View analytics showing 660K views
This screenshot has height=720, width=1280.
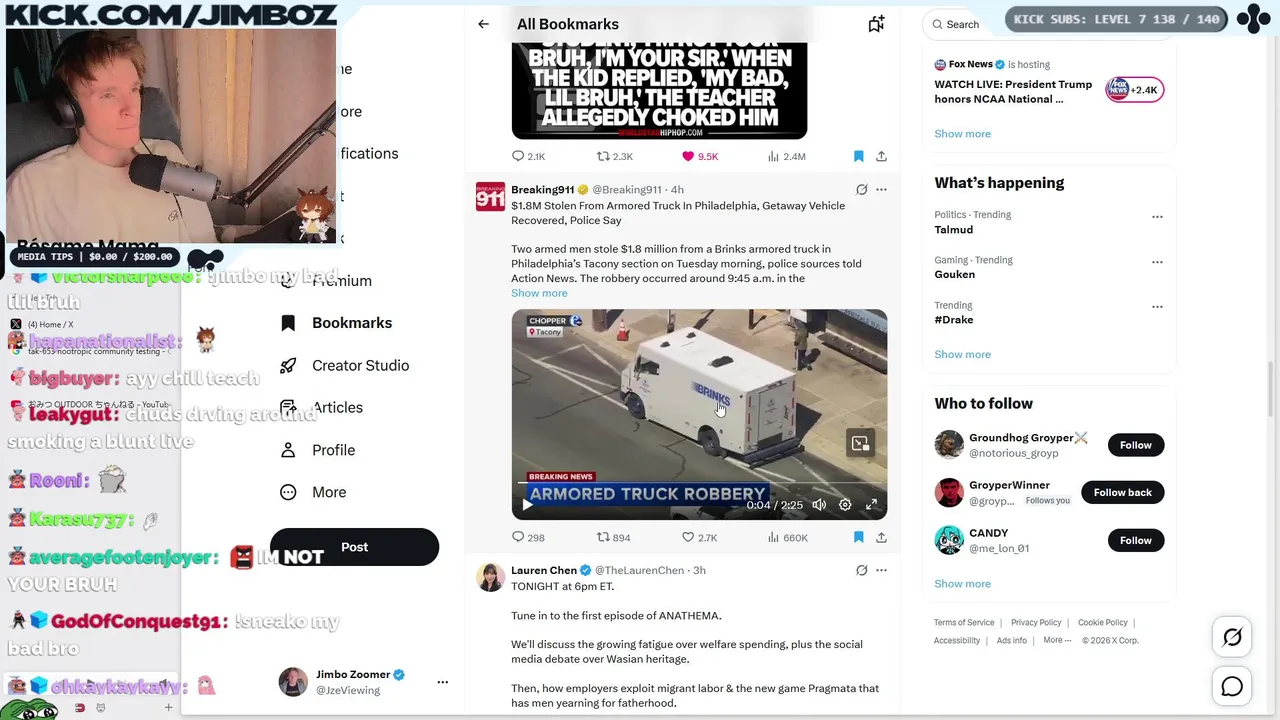787,537
